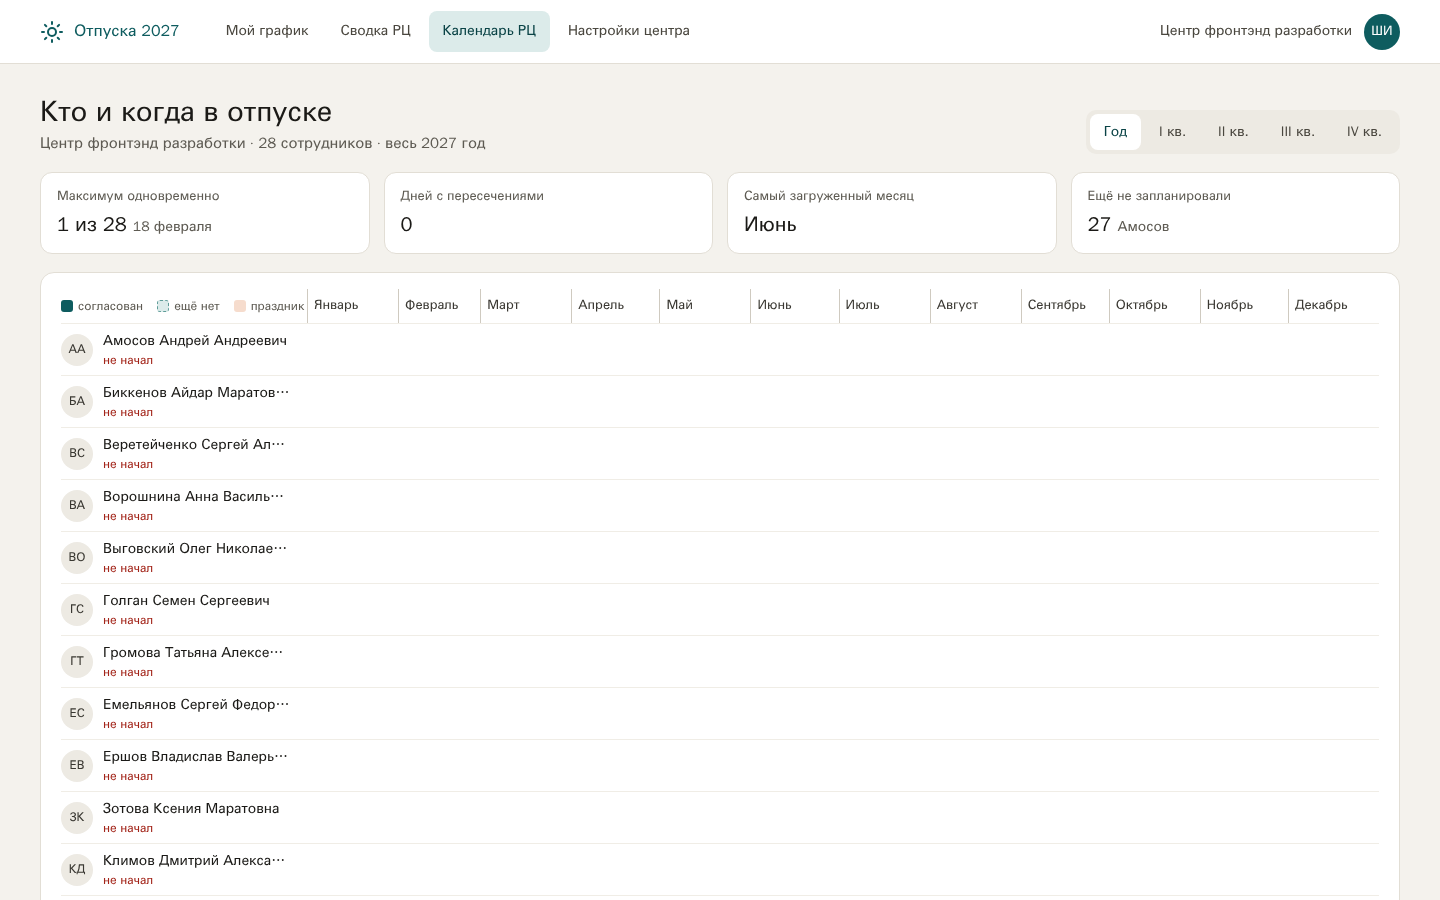Open the Ещё не запланировали card
This screenshot has width=1440, height=900.
tap(1235, 213)
